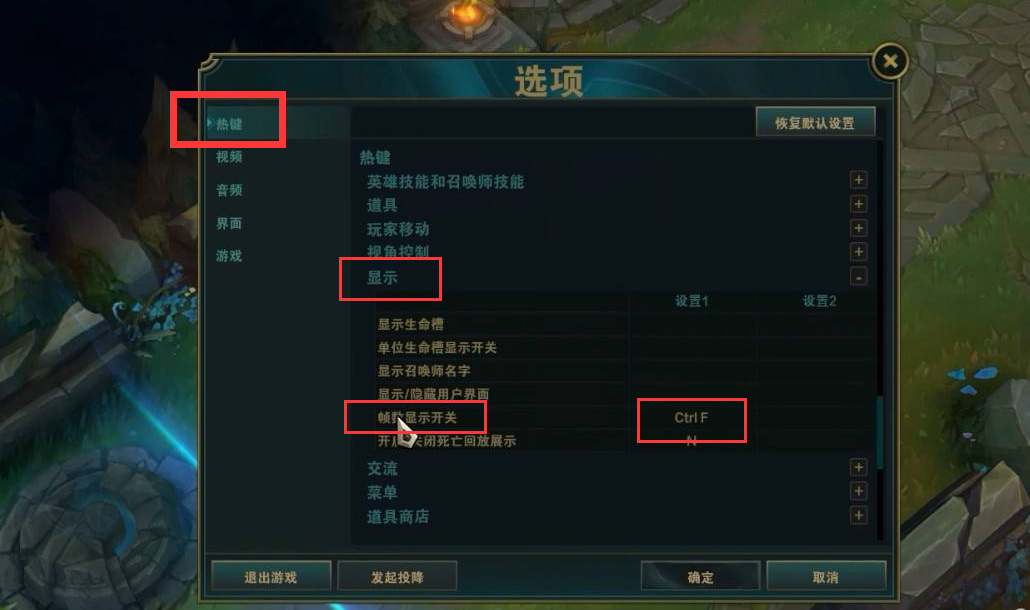1030x610 pixels.
Task: Click the 取消 cancel button
Action: coord(826,577)
